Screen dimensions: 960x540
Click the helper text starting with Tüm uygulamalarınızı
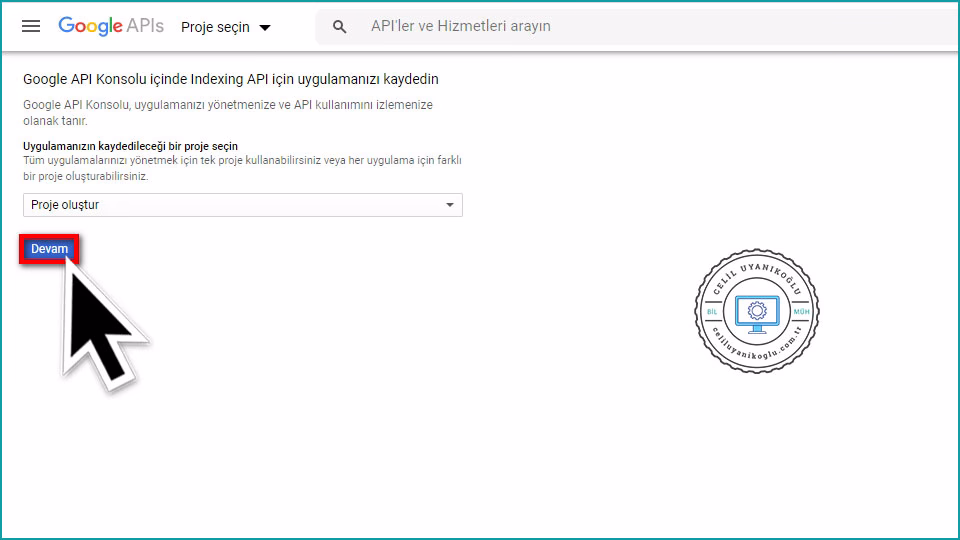point(242,168)
